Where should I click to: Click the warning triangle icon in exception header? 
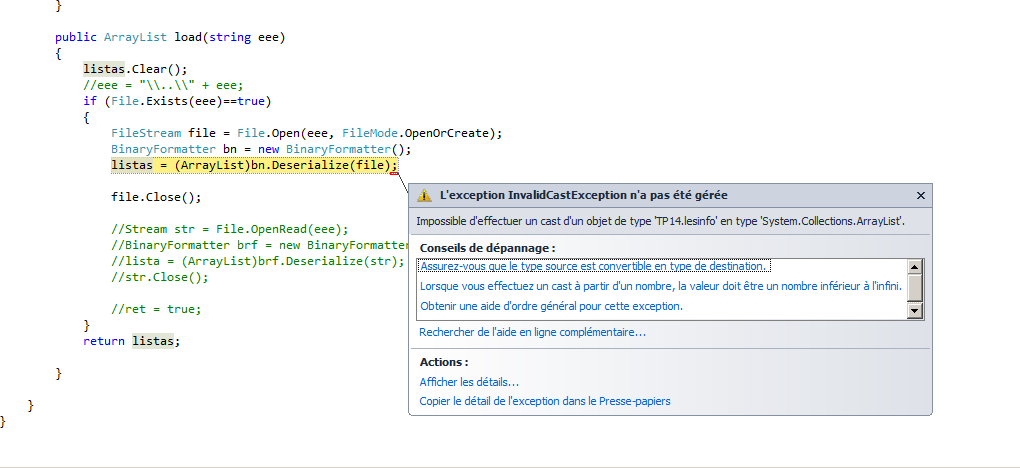click(425, 196)
